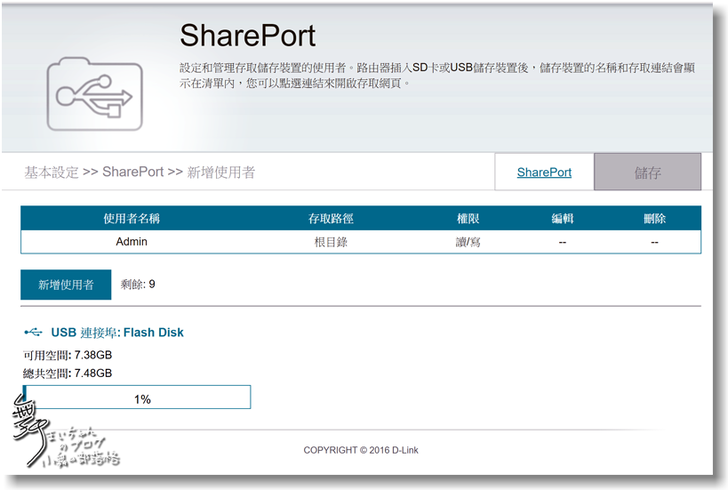Click the 存取路徑 column header
The width and height of the screenshot is (728, 490).
(x=331, y=218)
